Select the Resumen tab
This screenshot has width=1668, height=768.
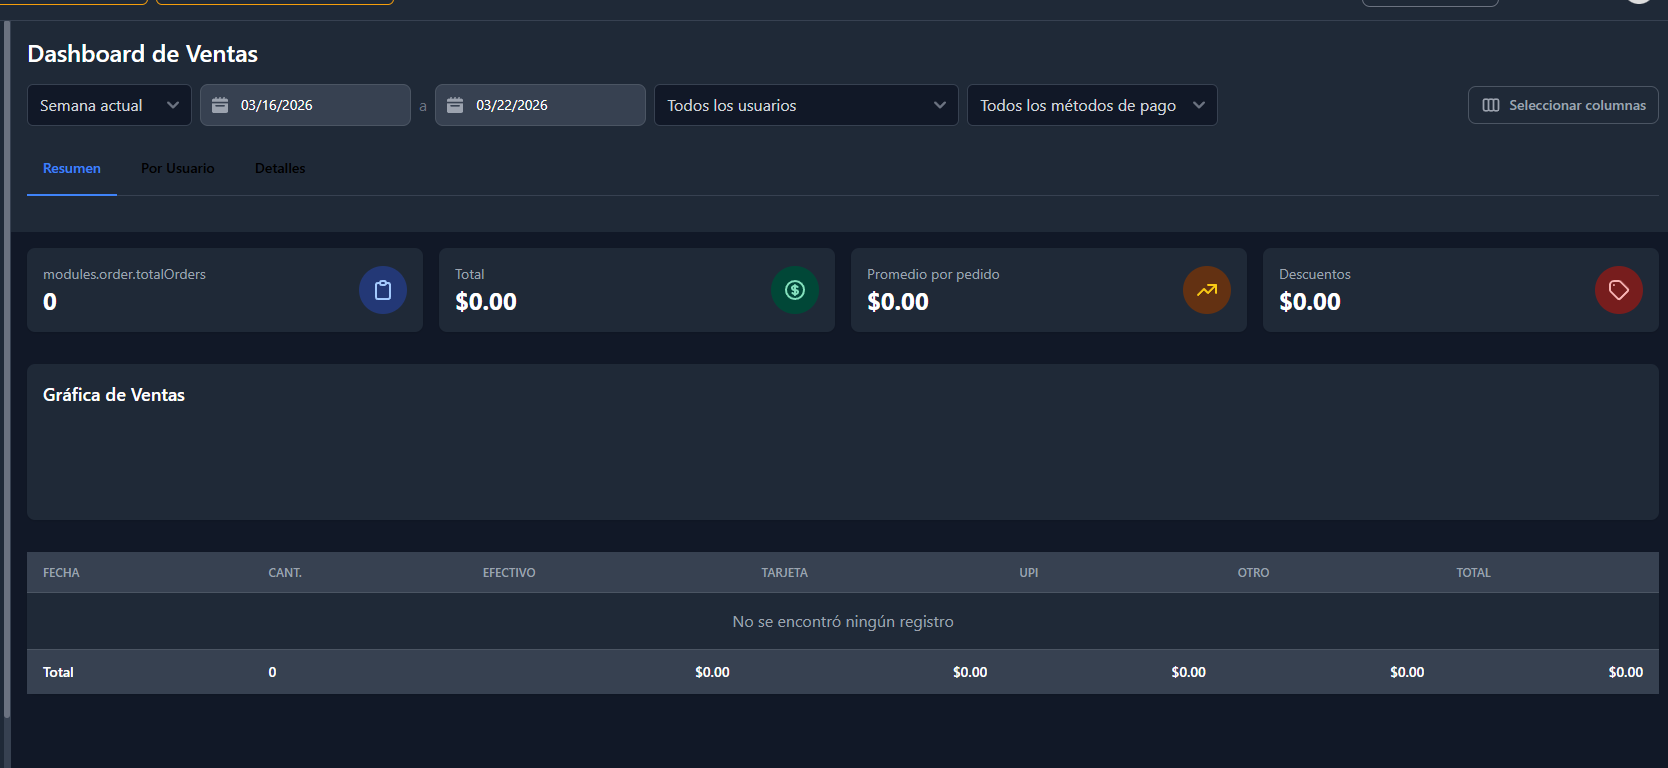click(x=72, y=168)
